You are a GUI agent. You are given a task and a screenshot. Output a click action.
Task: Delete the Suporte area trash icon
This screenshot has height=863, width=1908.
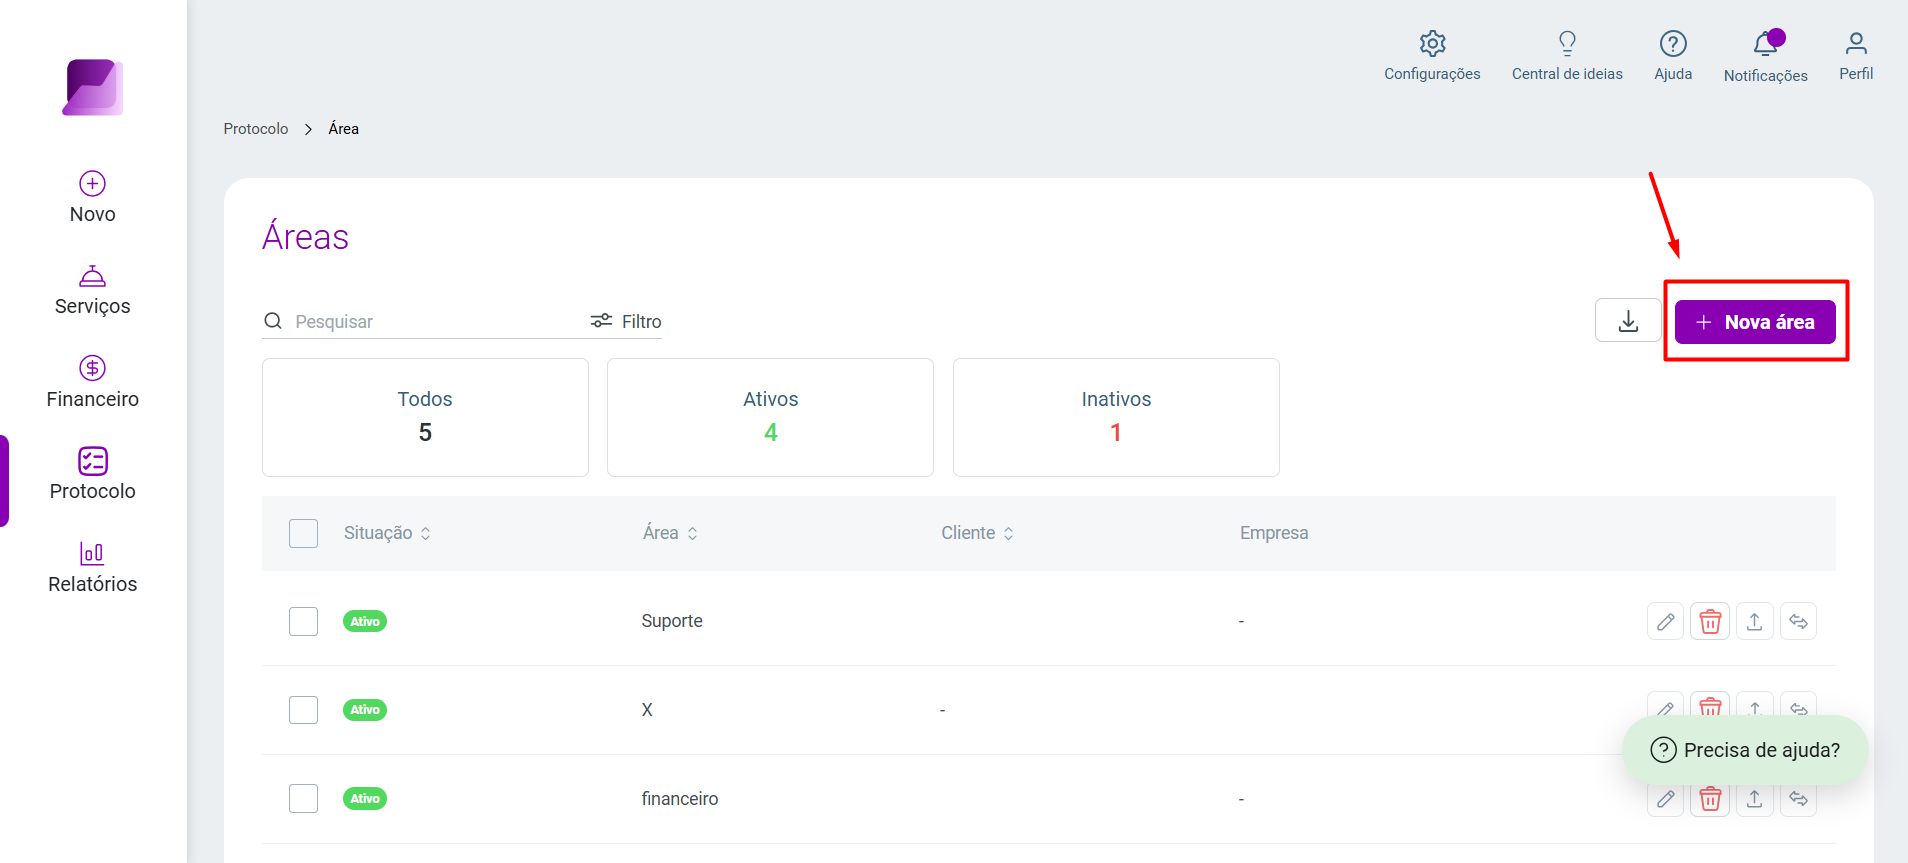click(1710, 621)
